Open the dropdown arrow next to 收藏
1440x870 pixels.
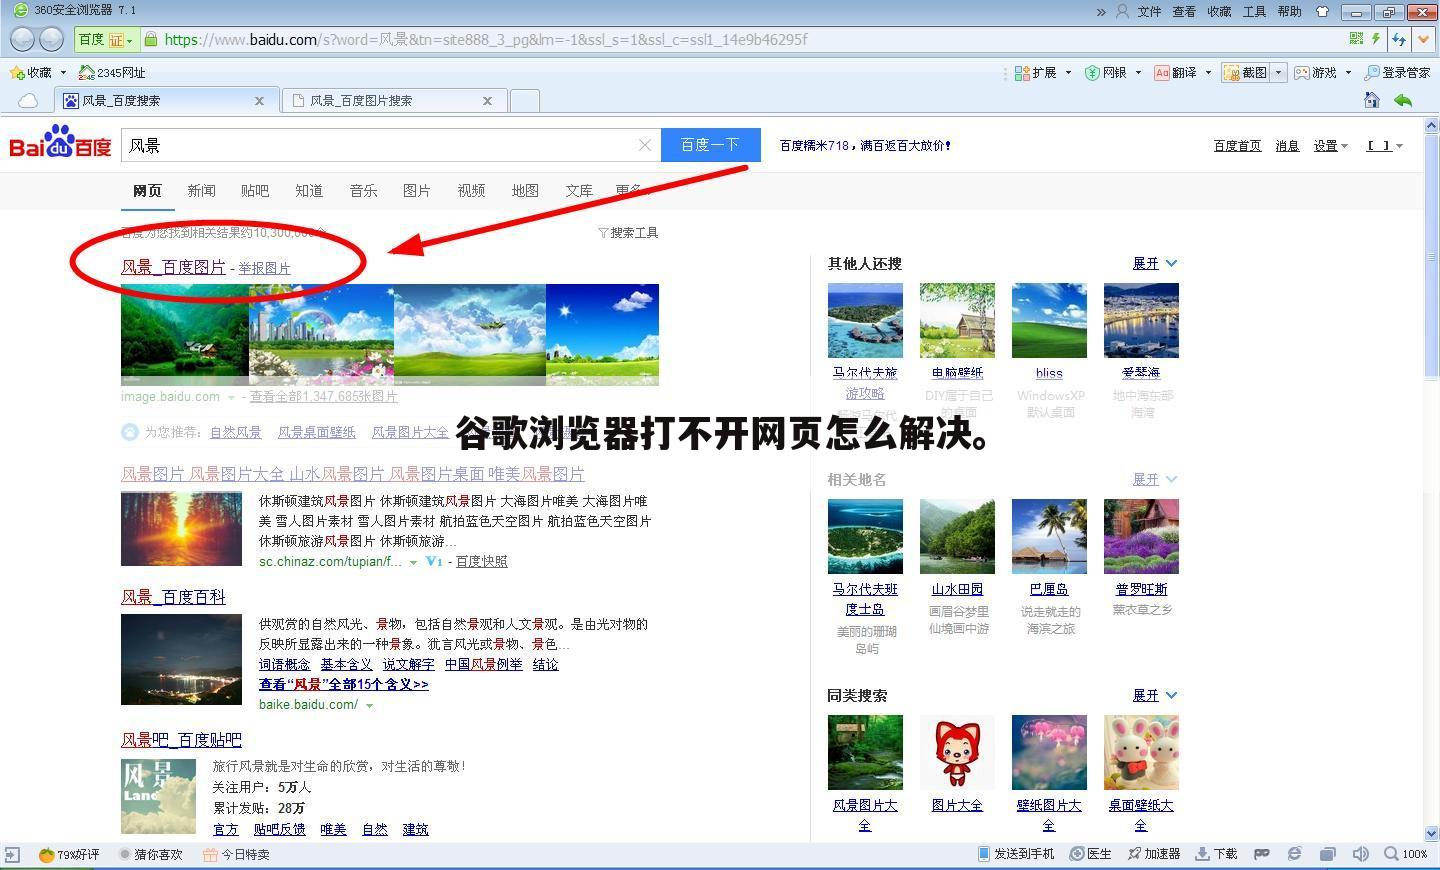(62, 72)
